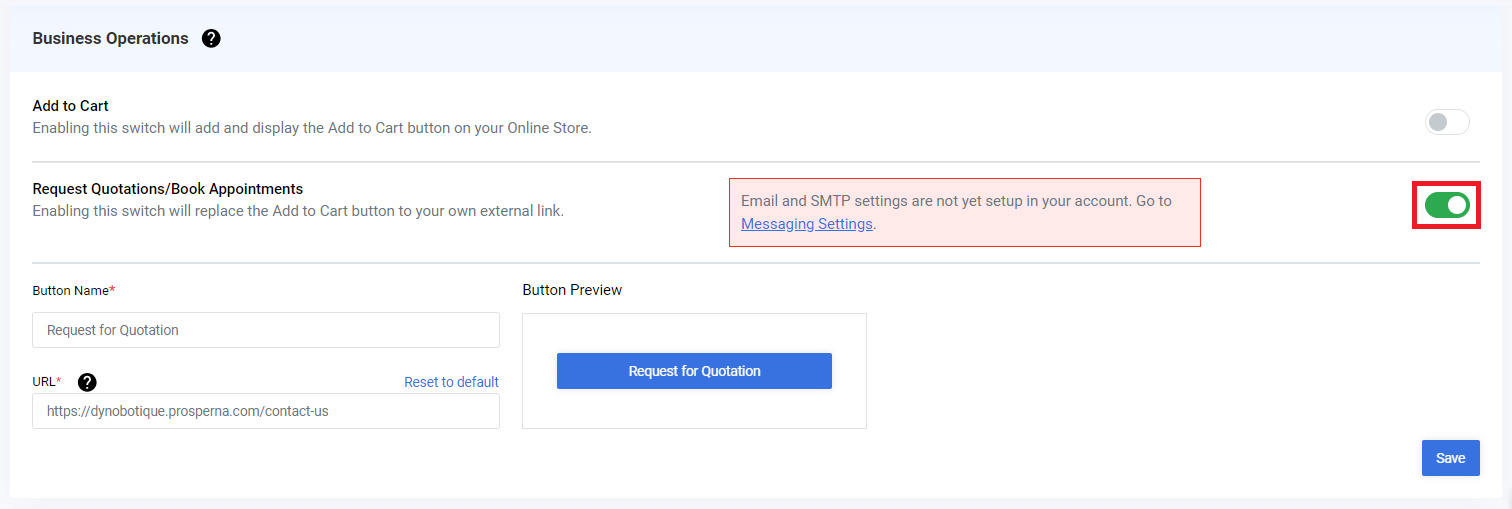Viewport: 1512px width, 509px height.
Task: Click the blue Request for Quotation preview button
Action: [x=694, y=371]
